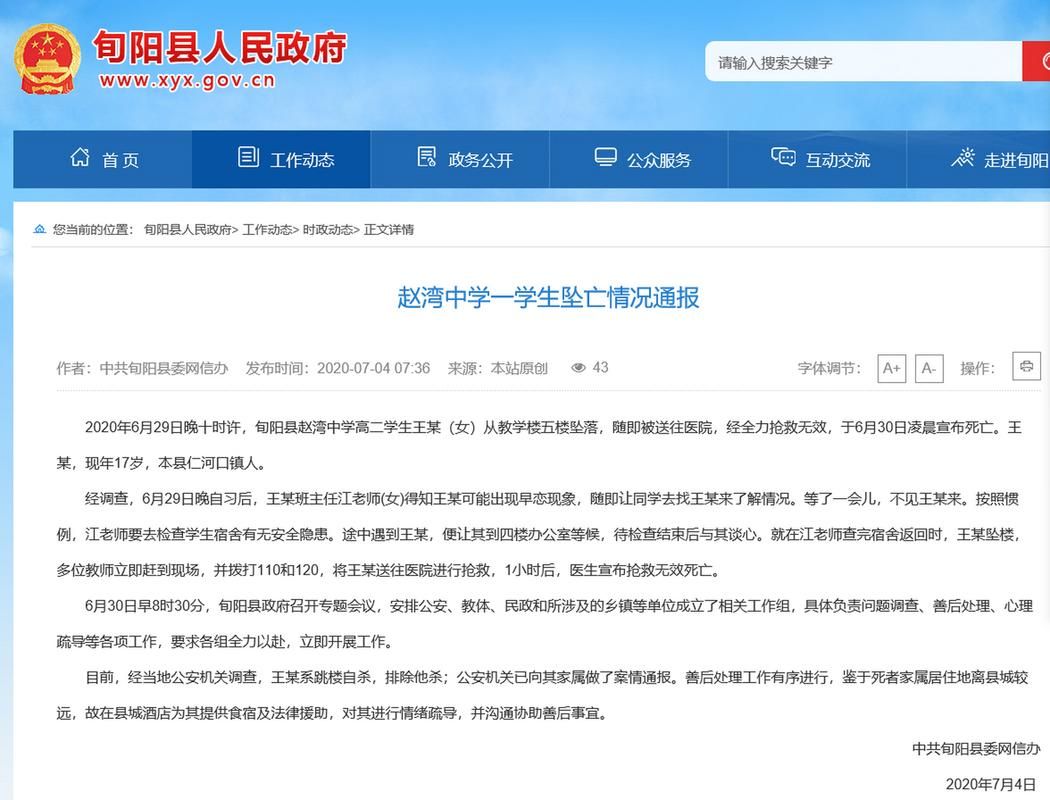Click the signature 中共旬阳县委网信办 at bottom

pos(976,748)
